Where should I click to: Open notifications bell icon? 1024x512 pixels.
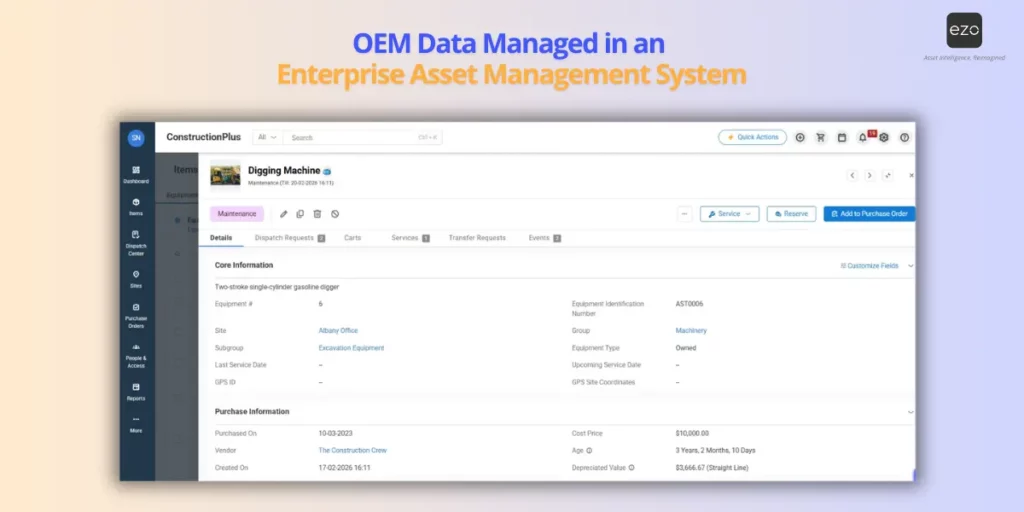[863, 138]
